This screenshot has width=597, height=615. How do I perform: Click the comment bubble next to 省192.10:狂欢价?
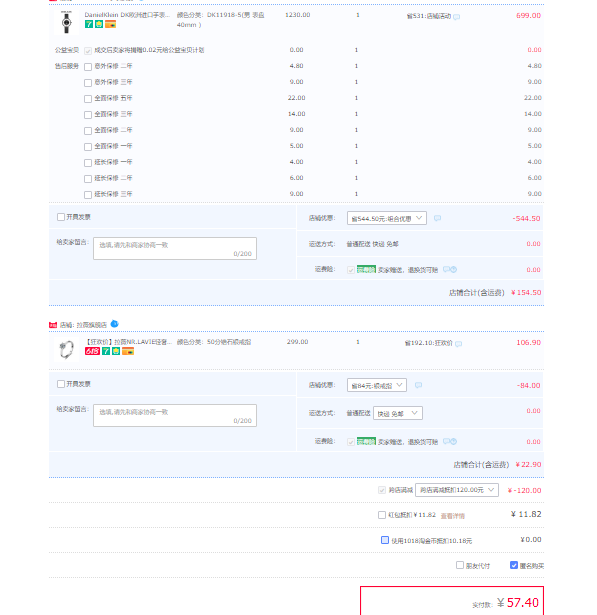459,344
